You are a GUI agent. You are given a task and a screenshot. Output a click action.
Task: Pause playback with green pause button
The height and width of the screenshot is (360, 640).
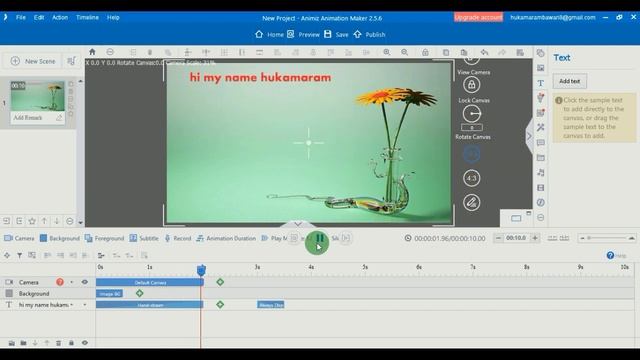click(317, 242)
